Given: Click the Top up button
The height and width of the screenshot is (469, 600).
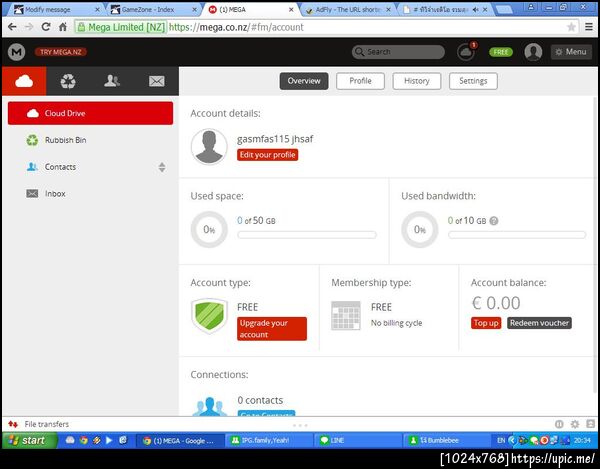Looking at the screenshot, I should coord(486,323).
